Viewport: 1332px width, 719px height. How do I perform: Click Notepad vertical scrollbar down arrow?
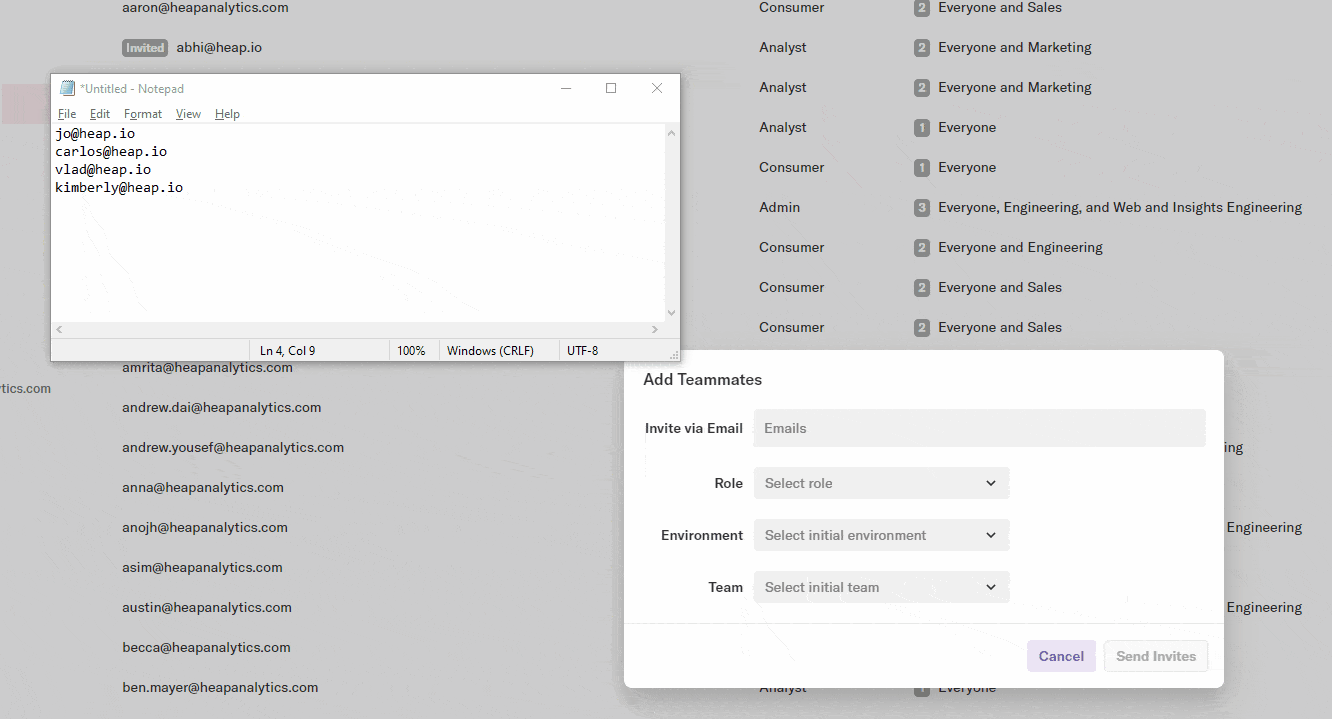(x=672, y=313)
